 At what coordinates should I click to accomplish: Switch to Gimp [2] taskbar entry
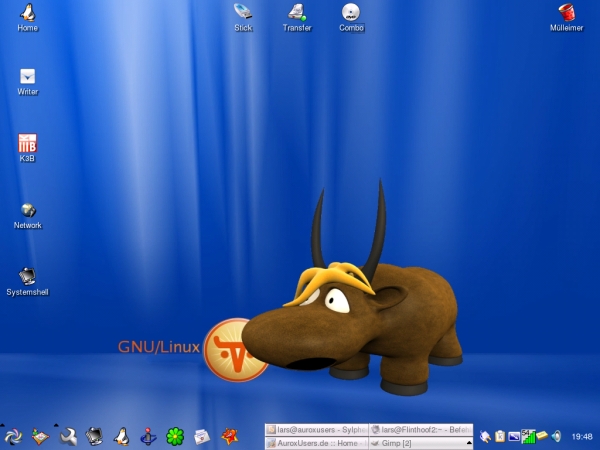pyautogui.click(x=421, y=443)
